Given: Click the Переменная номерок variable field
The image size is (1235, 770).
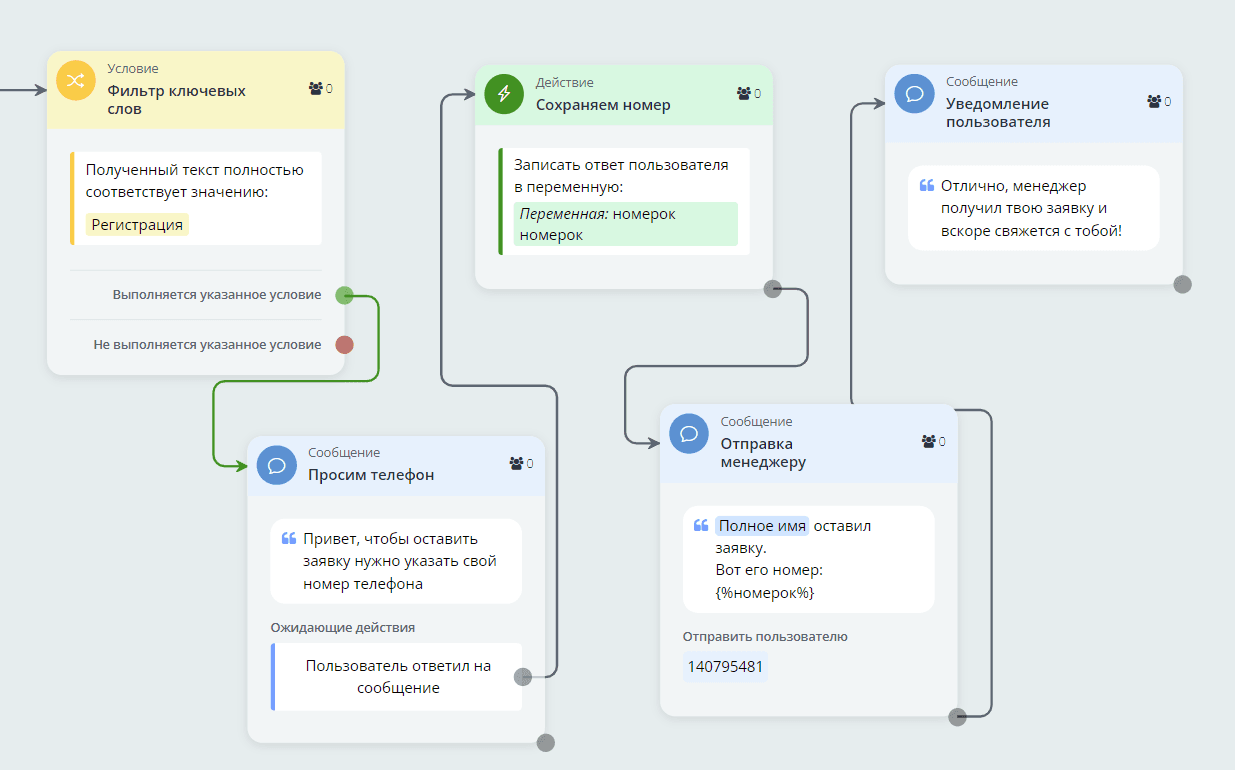Looking at the screenshot, I should [x=625, y=224].
